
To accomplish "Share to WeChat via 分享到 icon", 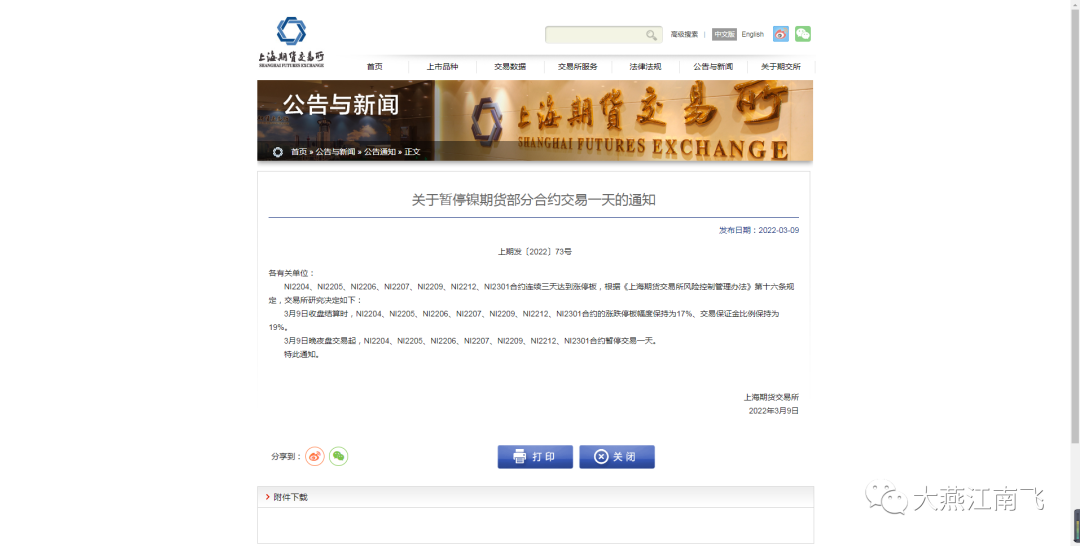I will coord(338,456).
